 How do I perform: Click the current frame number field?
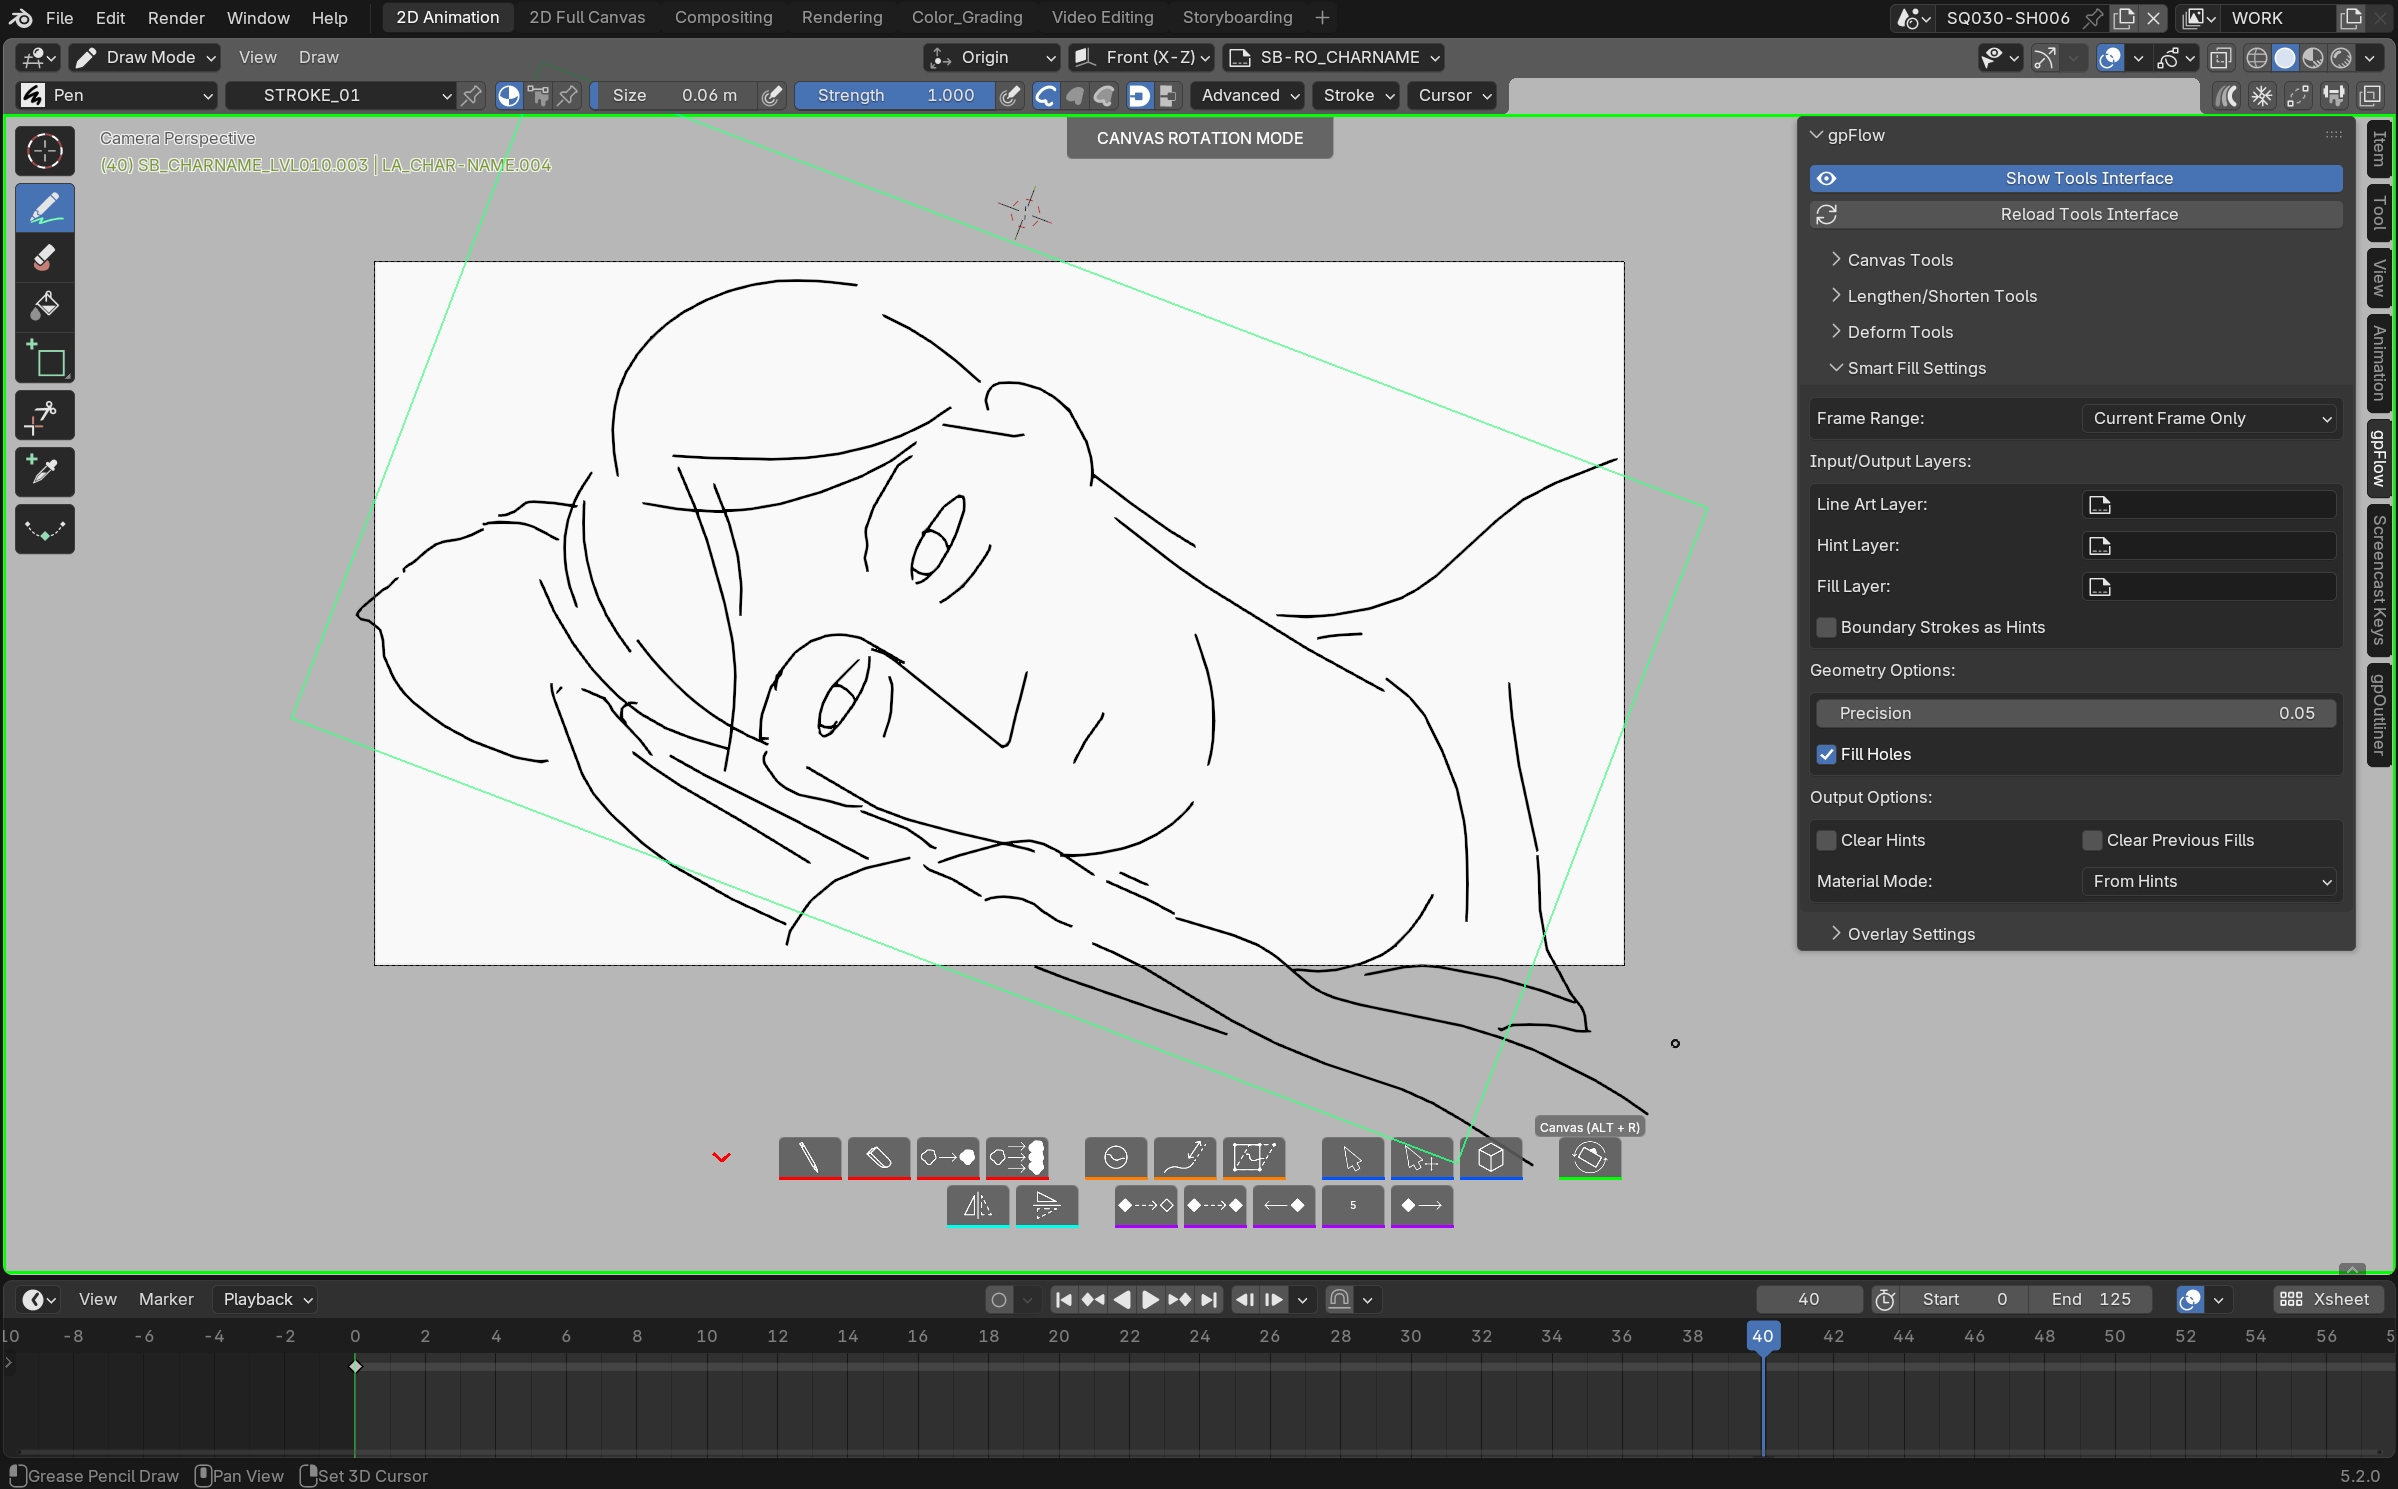coord(1809,1299)
